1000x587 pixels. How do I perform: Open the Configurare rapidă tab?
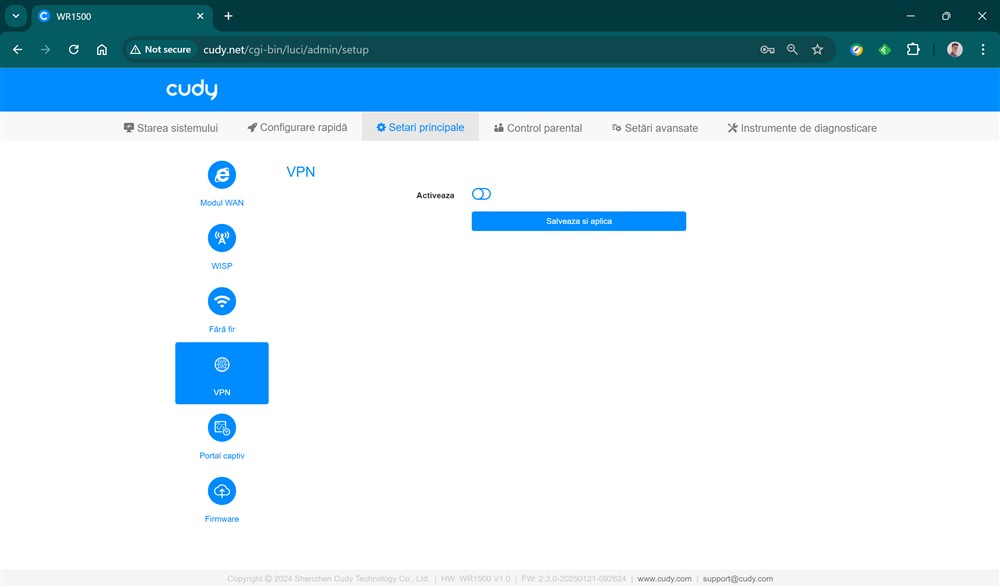298,128
